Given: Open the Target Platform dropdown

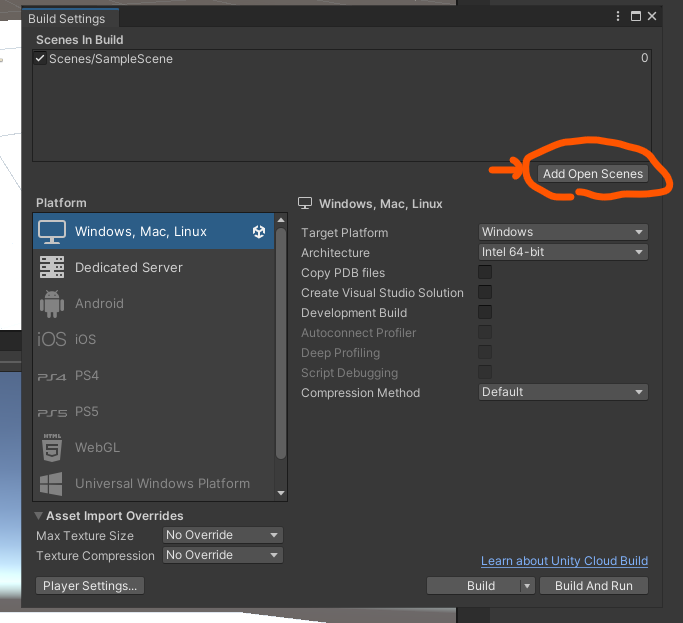Looking at the screenshot, I should point(563,232).
